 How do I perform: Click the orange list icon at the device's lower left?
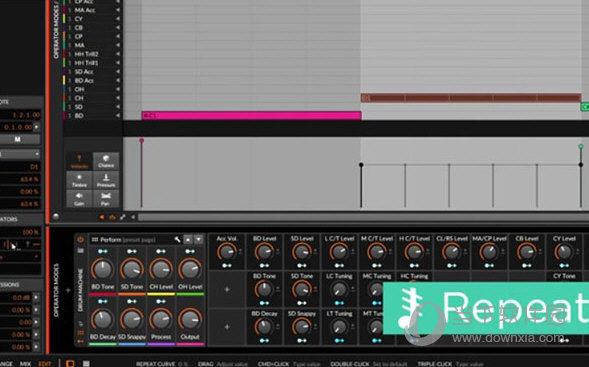(80, 333)
